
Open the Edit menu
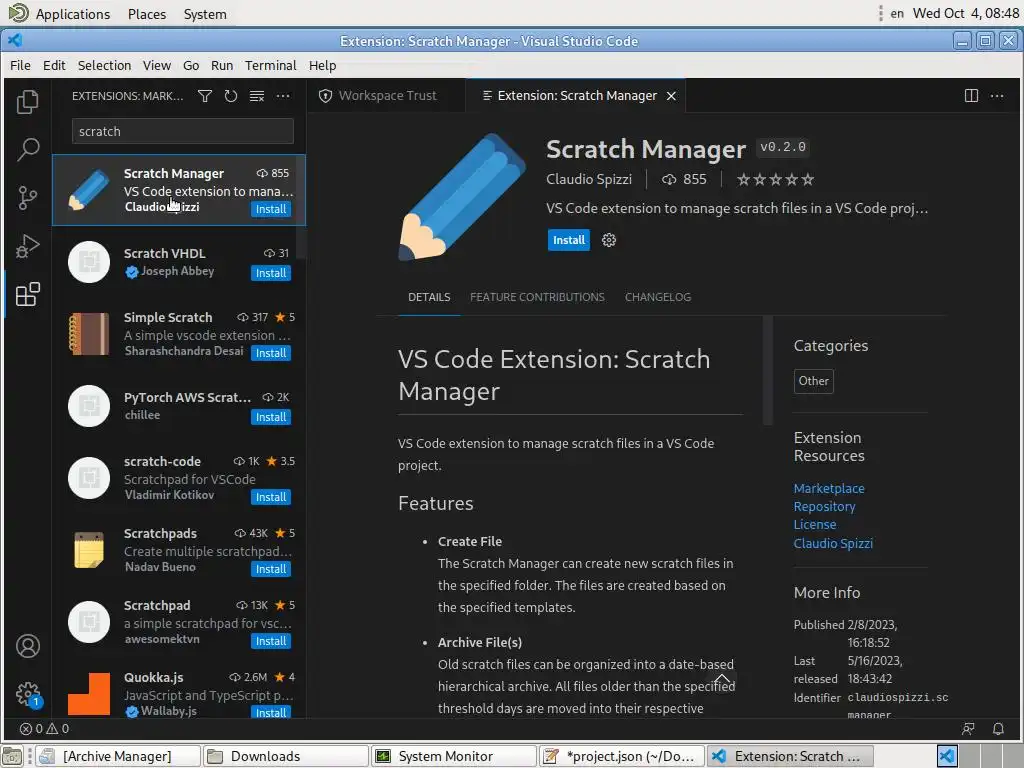[54, 65]
